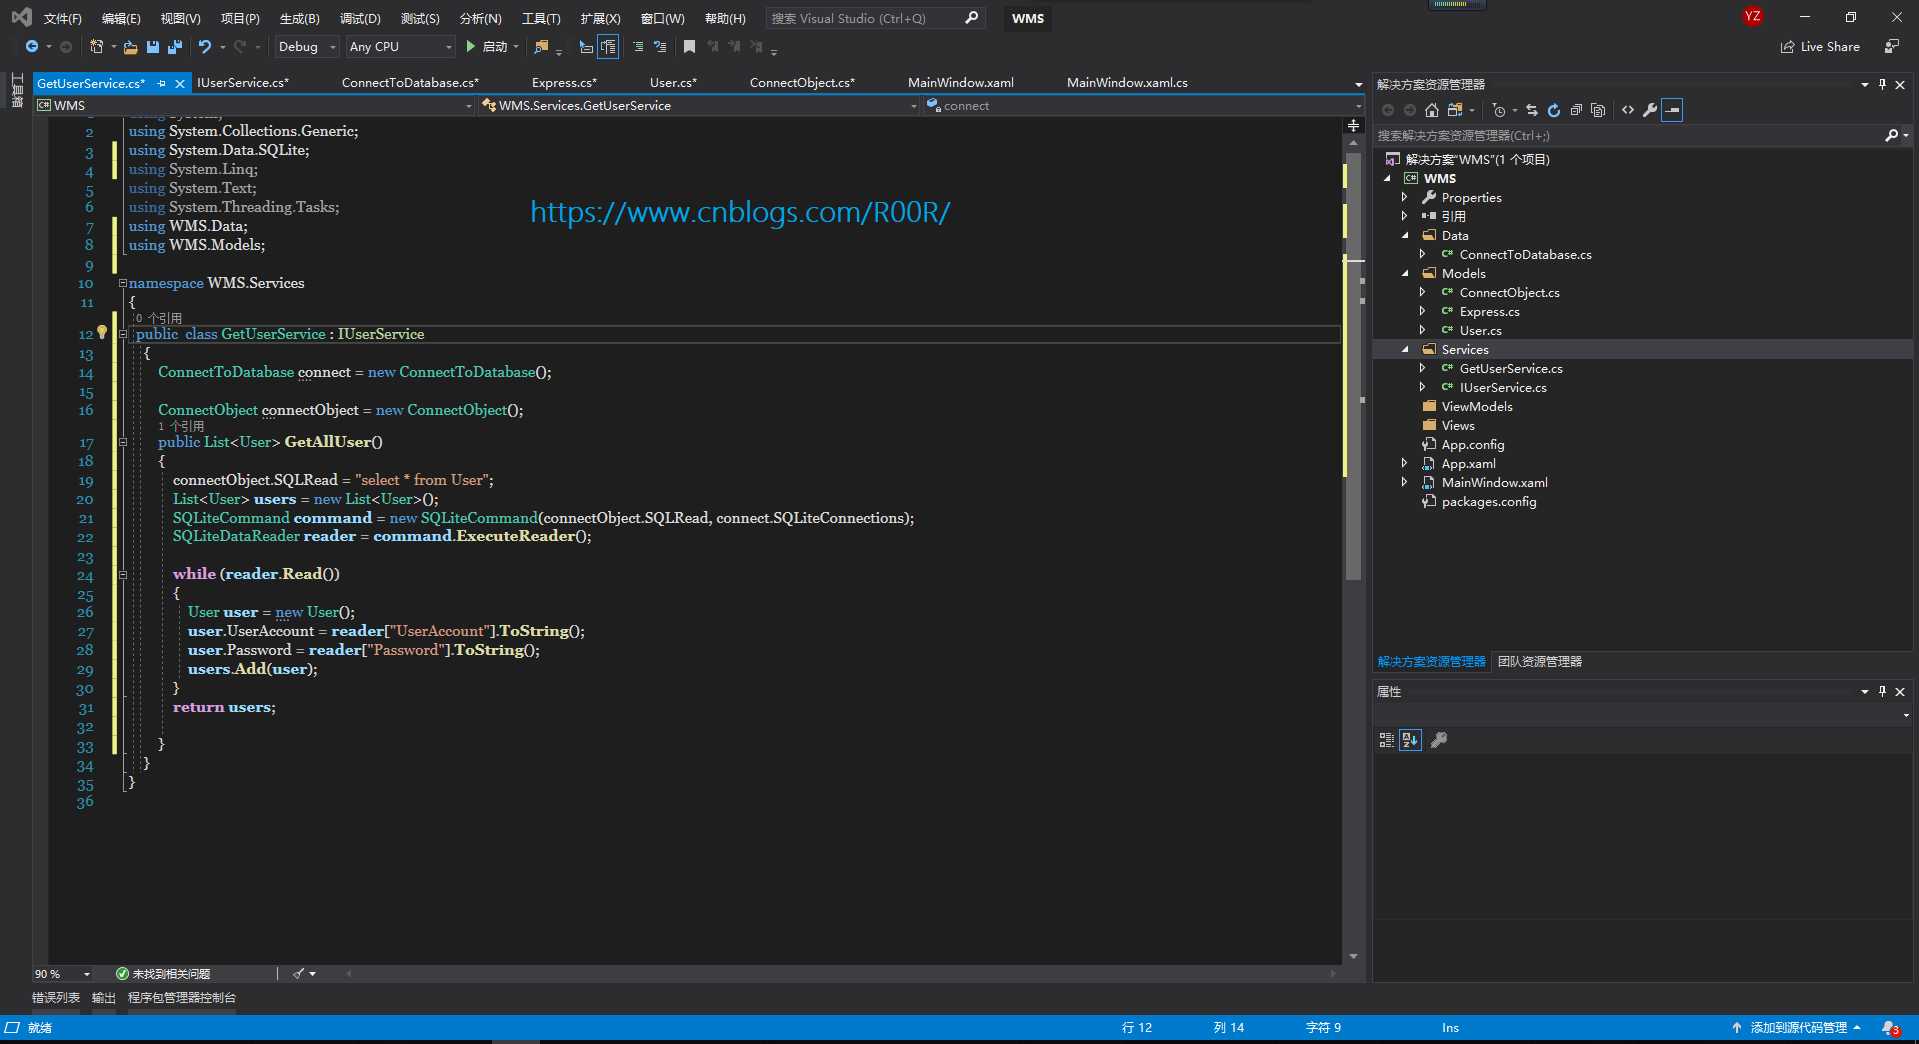
Task: Click the Find in Files toolbar icon
Action: coord(541,47)
